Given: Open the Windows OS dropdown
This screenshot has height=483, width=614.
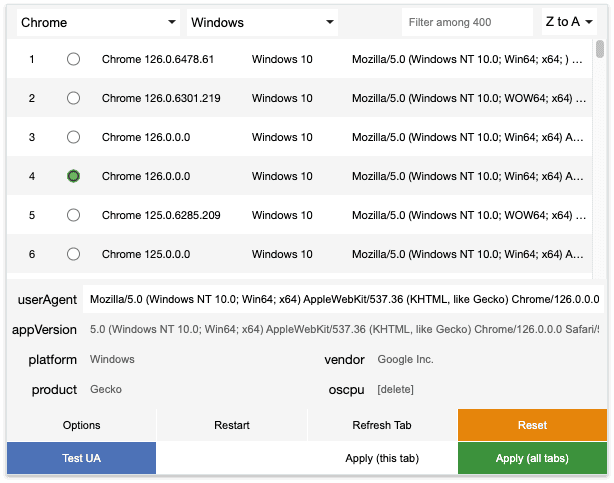Looking at the screenshot, I should point(262,22).
